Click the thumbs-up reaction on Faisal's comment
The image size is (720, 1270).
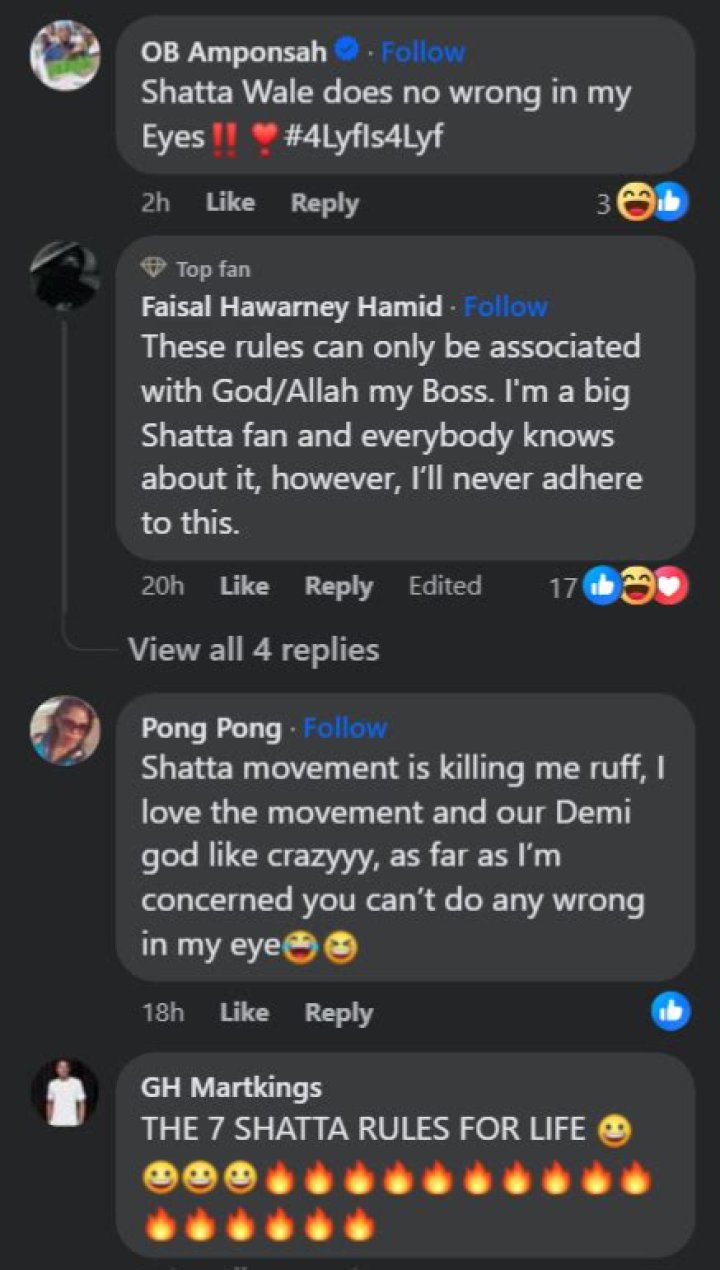601,585
